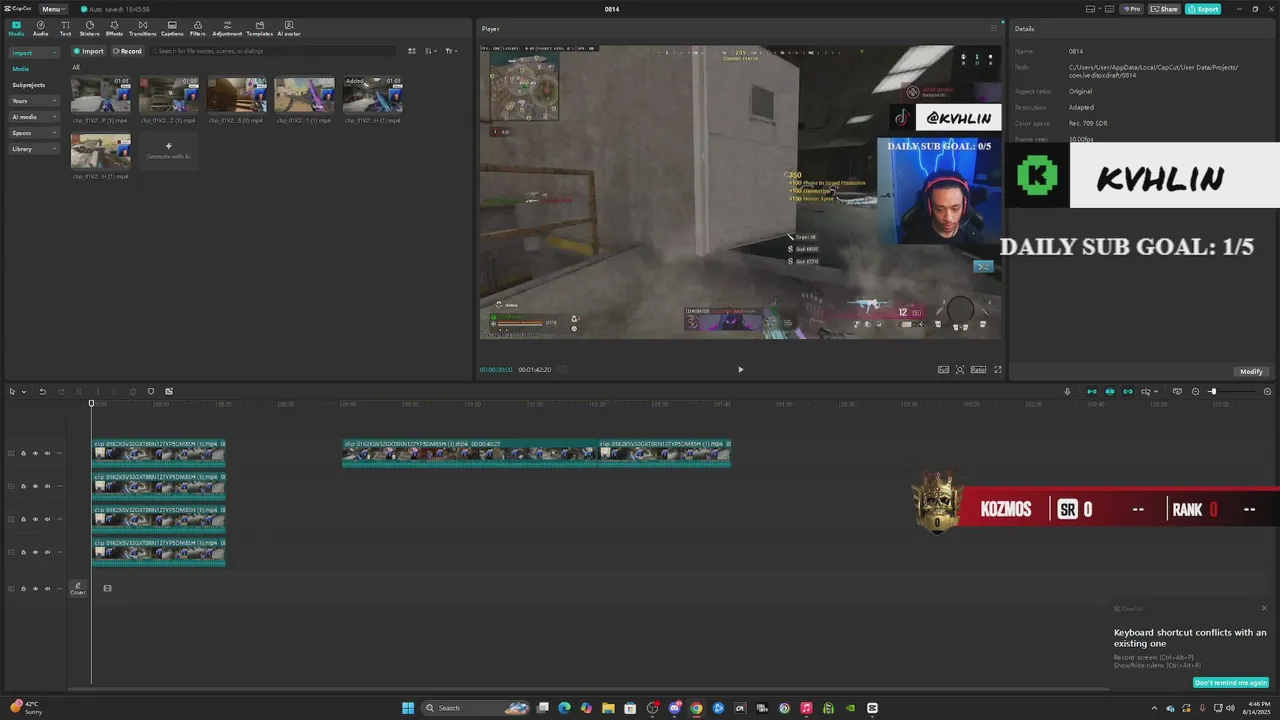This screenshot has width=1280, height=720.
Task: Open the Adjustment panel
Action: tap(227, 28)
